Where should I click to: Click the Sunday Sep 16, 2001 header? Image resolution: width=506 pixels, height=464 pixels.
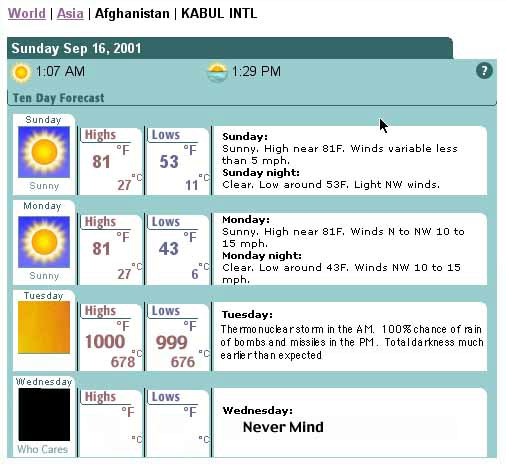click(76, 48)
